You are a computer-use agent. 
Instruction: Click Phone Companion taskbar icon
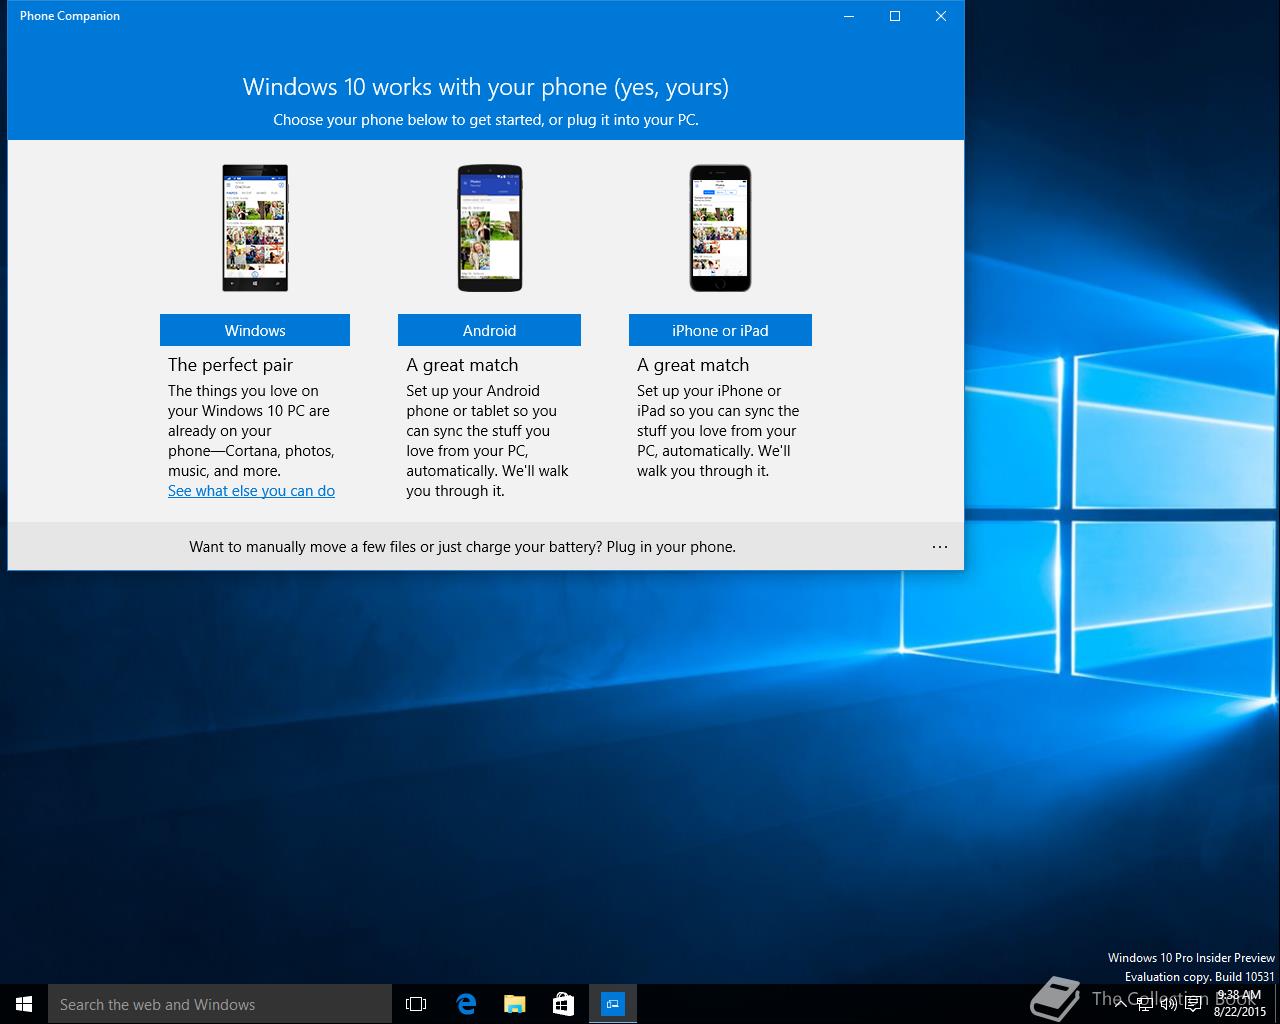[x=612, y=1004]
